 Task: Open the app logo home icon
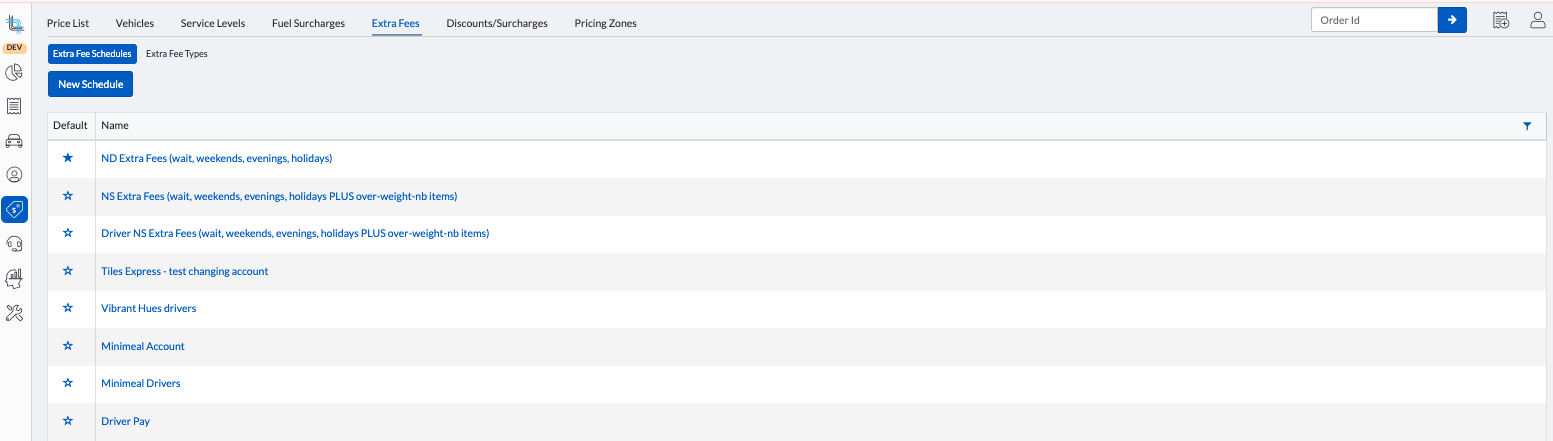click(x=15, y=24)
